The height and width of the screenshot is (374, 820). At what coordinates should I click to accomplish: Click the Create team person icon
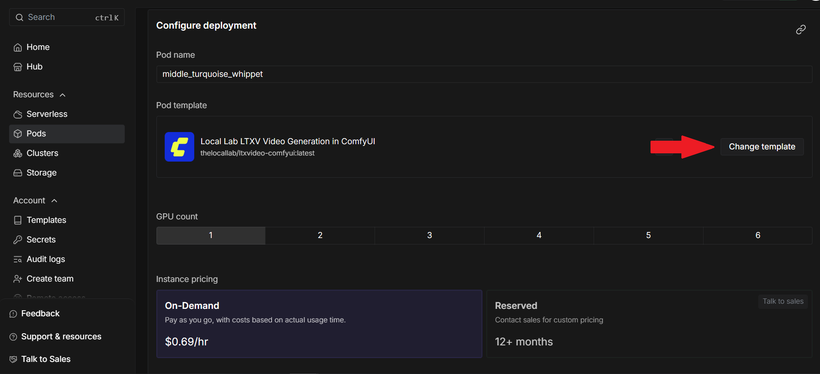[17, 279]
